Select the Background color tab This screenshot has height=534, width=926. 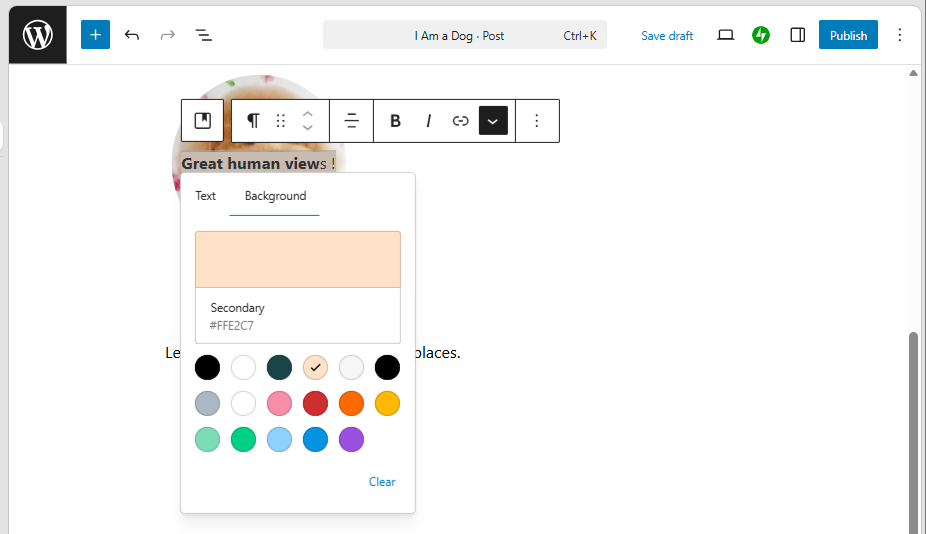click(275, 196)
